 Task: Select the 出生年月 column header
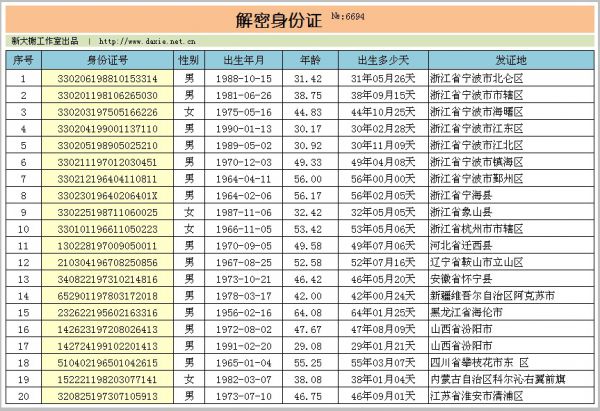pos(243,60)
